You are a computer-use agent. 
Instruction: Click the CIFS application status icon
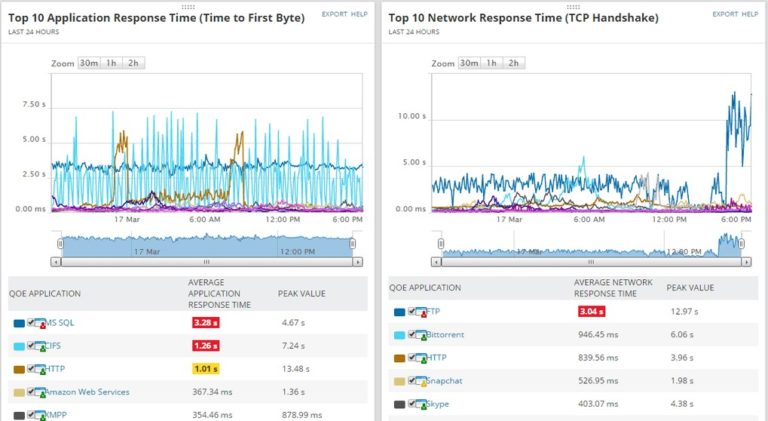(x=40, y=346)
